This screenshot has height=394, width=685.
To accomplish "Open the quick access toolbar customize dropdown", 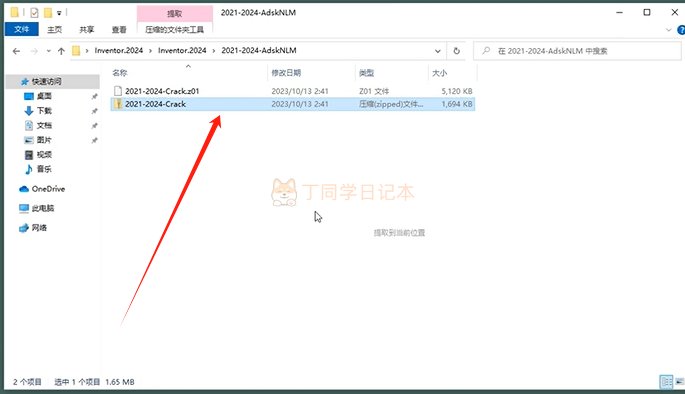I will [x=59, y=13].
